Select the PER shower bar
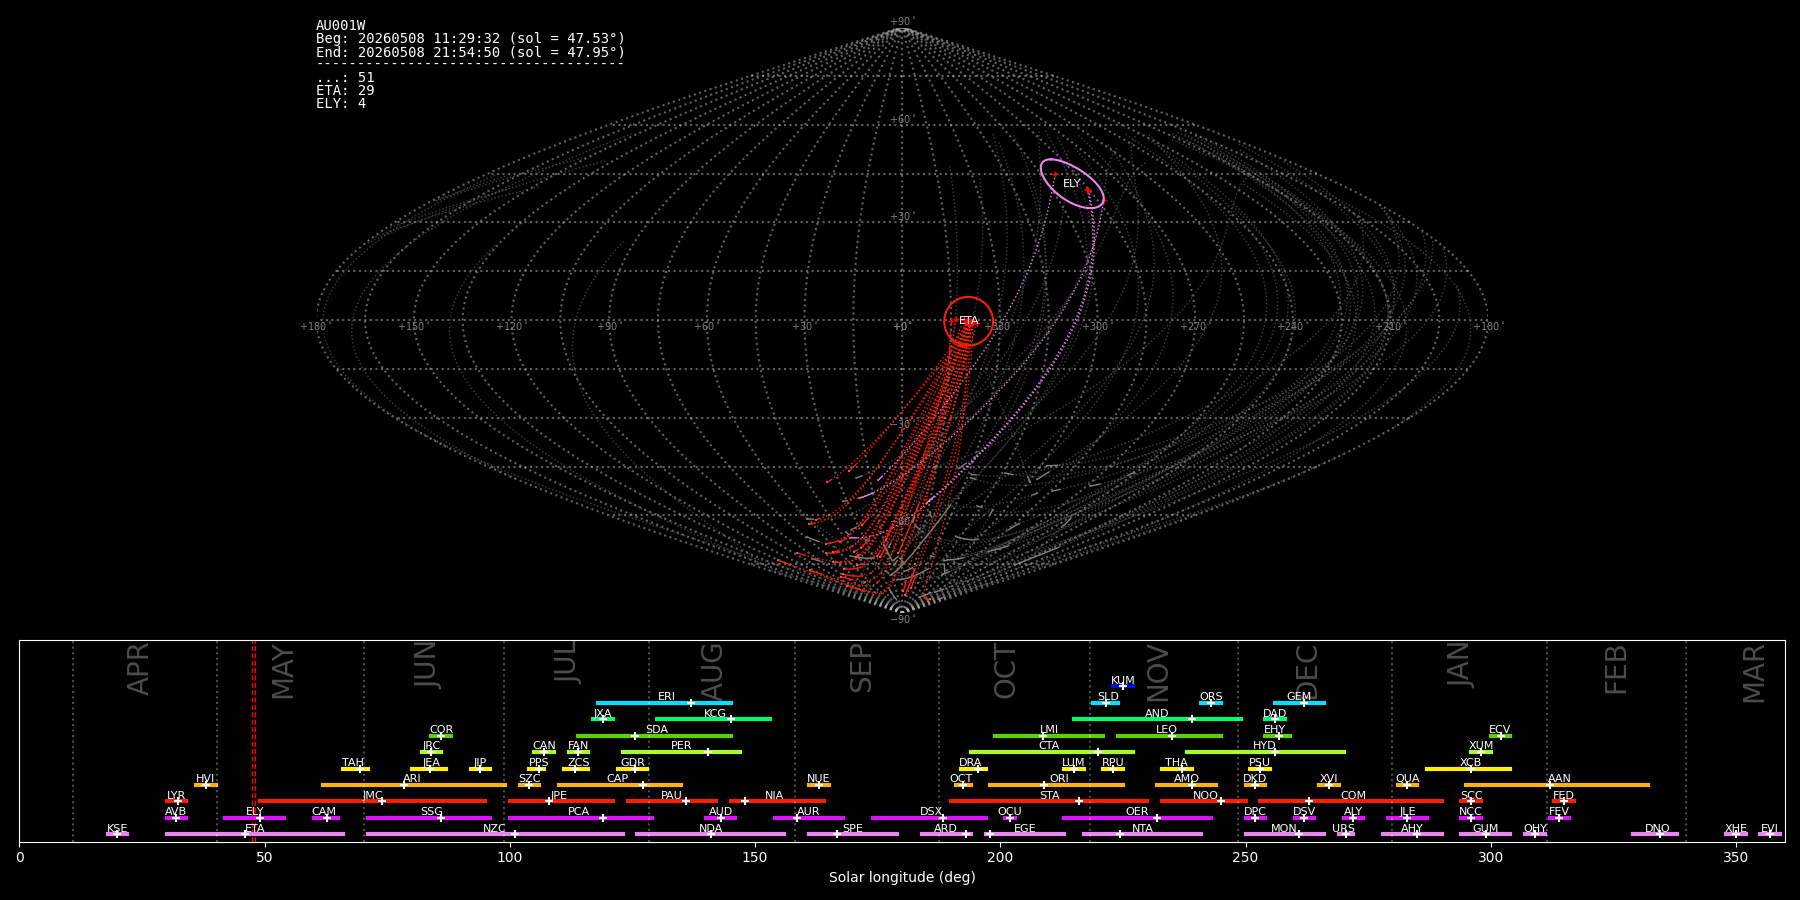 [681, 752]
